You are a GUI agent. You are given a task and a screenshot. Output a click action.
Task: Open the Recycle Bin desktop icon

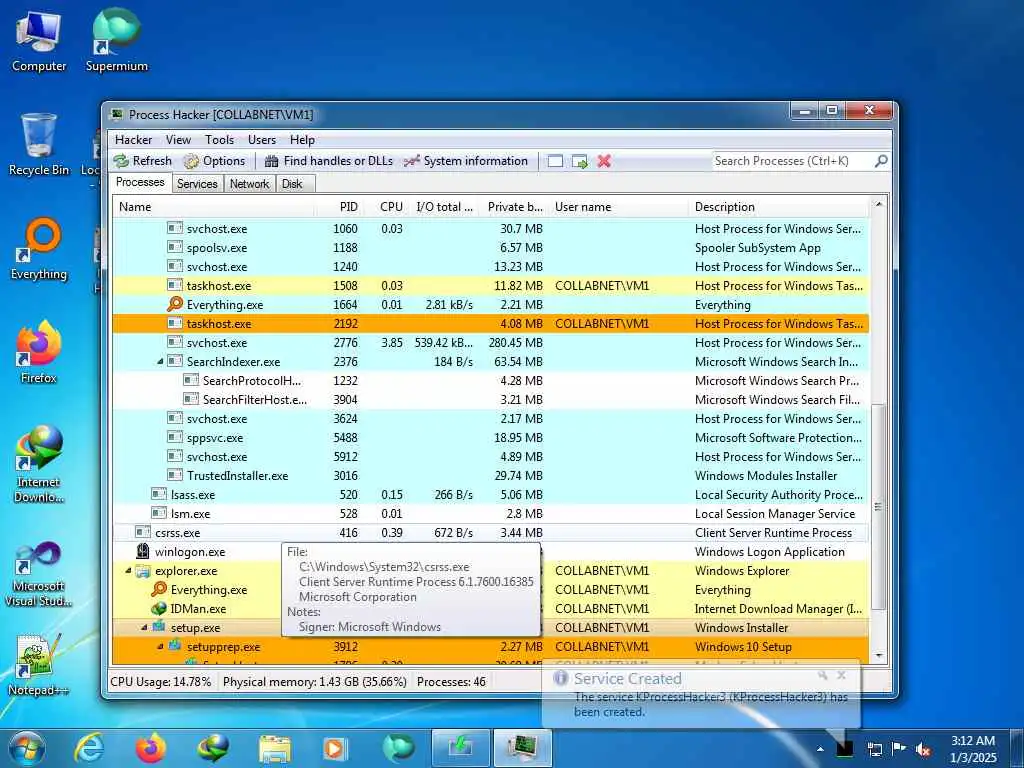coord(39,145)
